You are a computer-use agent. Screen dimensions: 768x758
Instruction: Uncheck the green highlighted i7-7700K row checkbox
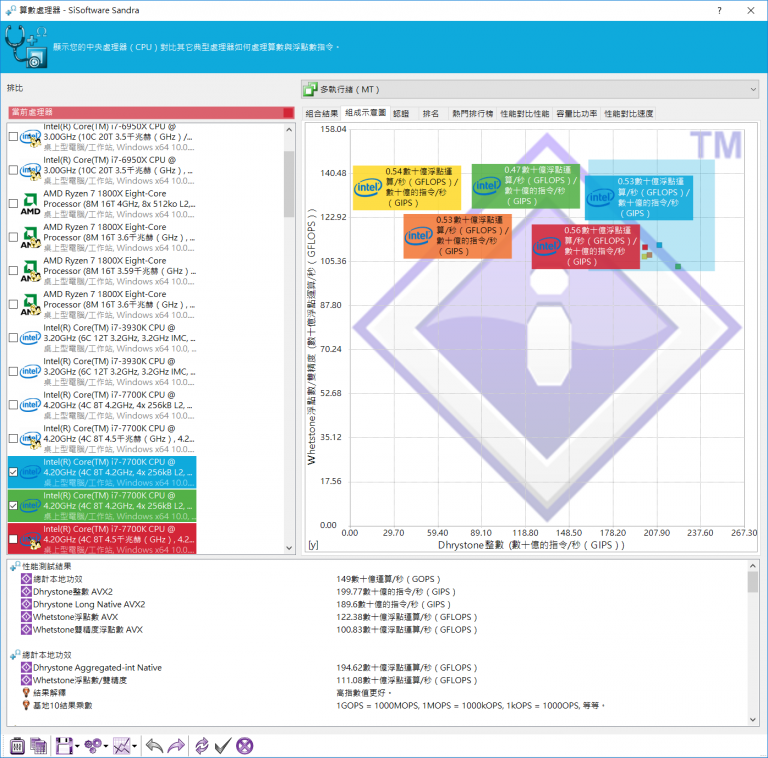14,505
